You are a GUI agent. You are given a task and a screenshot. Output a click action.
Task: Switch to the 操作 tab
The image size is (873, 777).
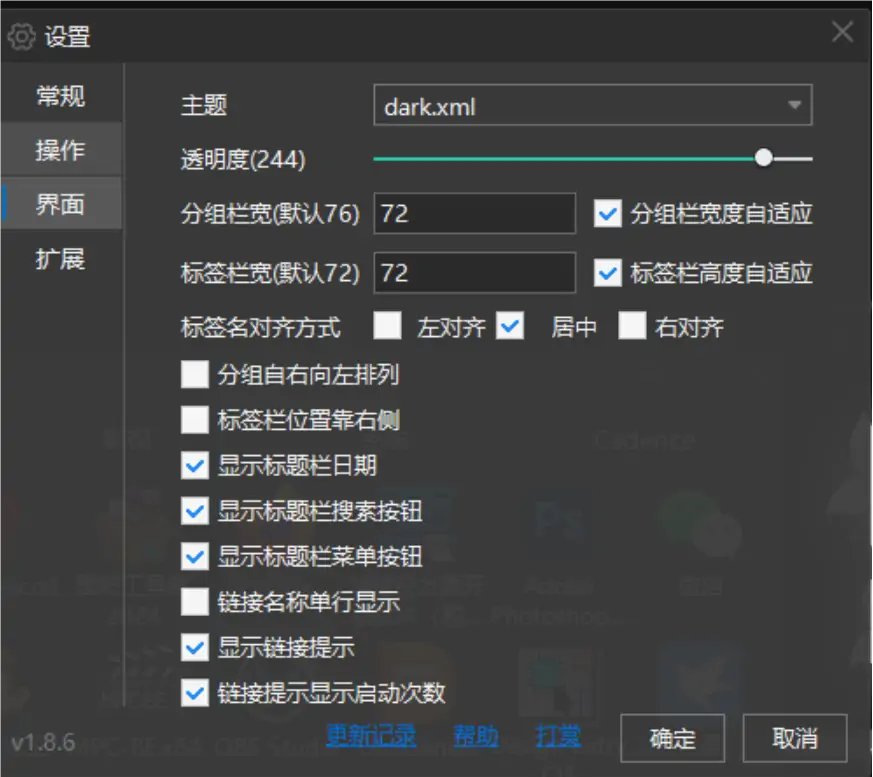click(61, 150)
